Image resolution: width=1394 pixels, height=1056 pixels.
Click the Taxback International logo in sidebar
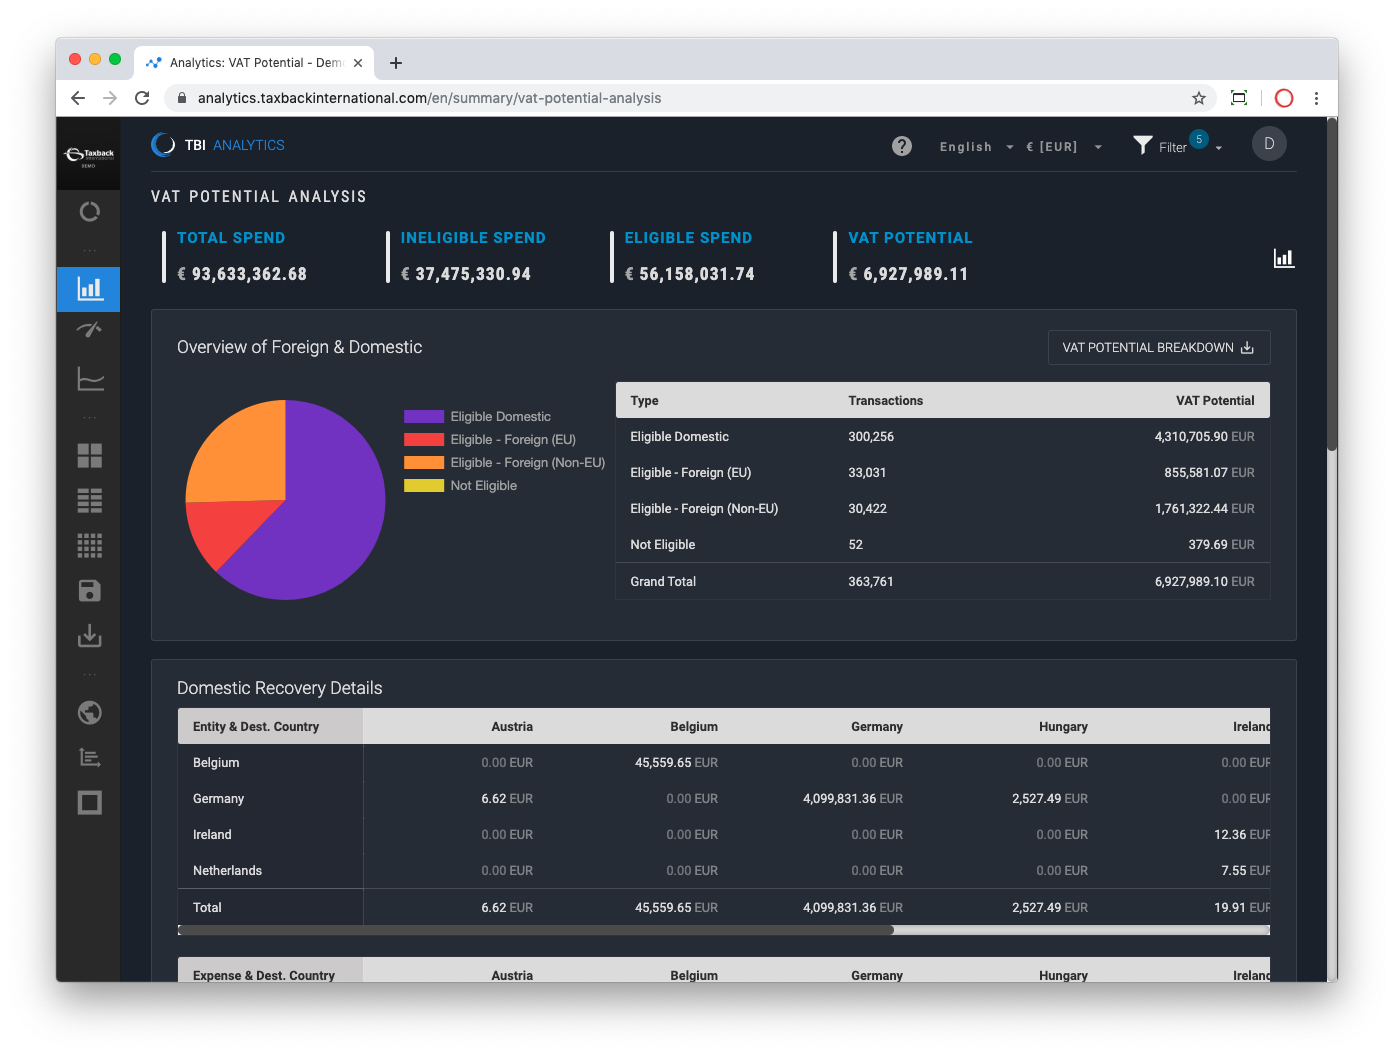coord(89,155)
